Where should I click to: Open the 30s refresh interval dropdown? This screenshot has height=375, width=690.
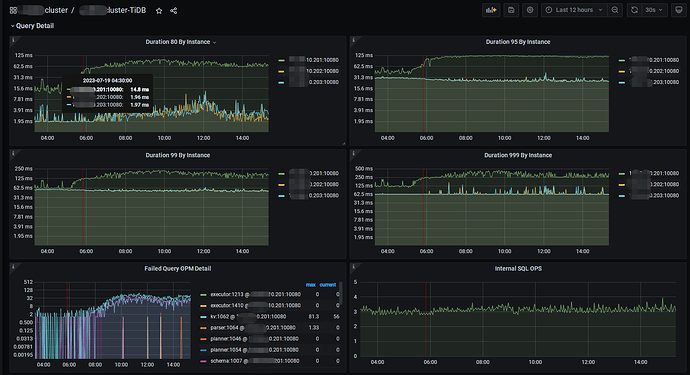point(654,10)
